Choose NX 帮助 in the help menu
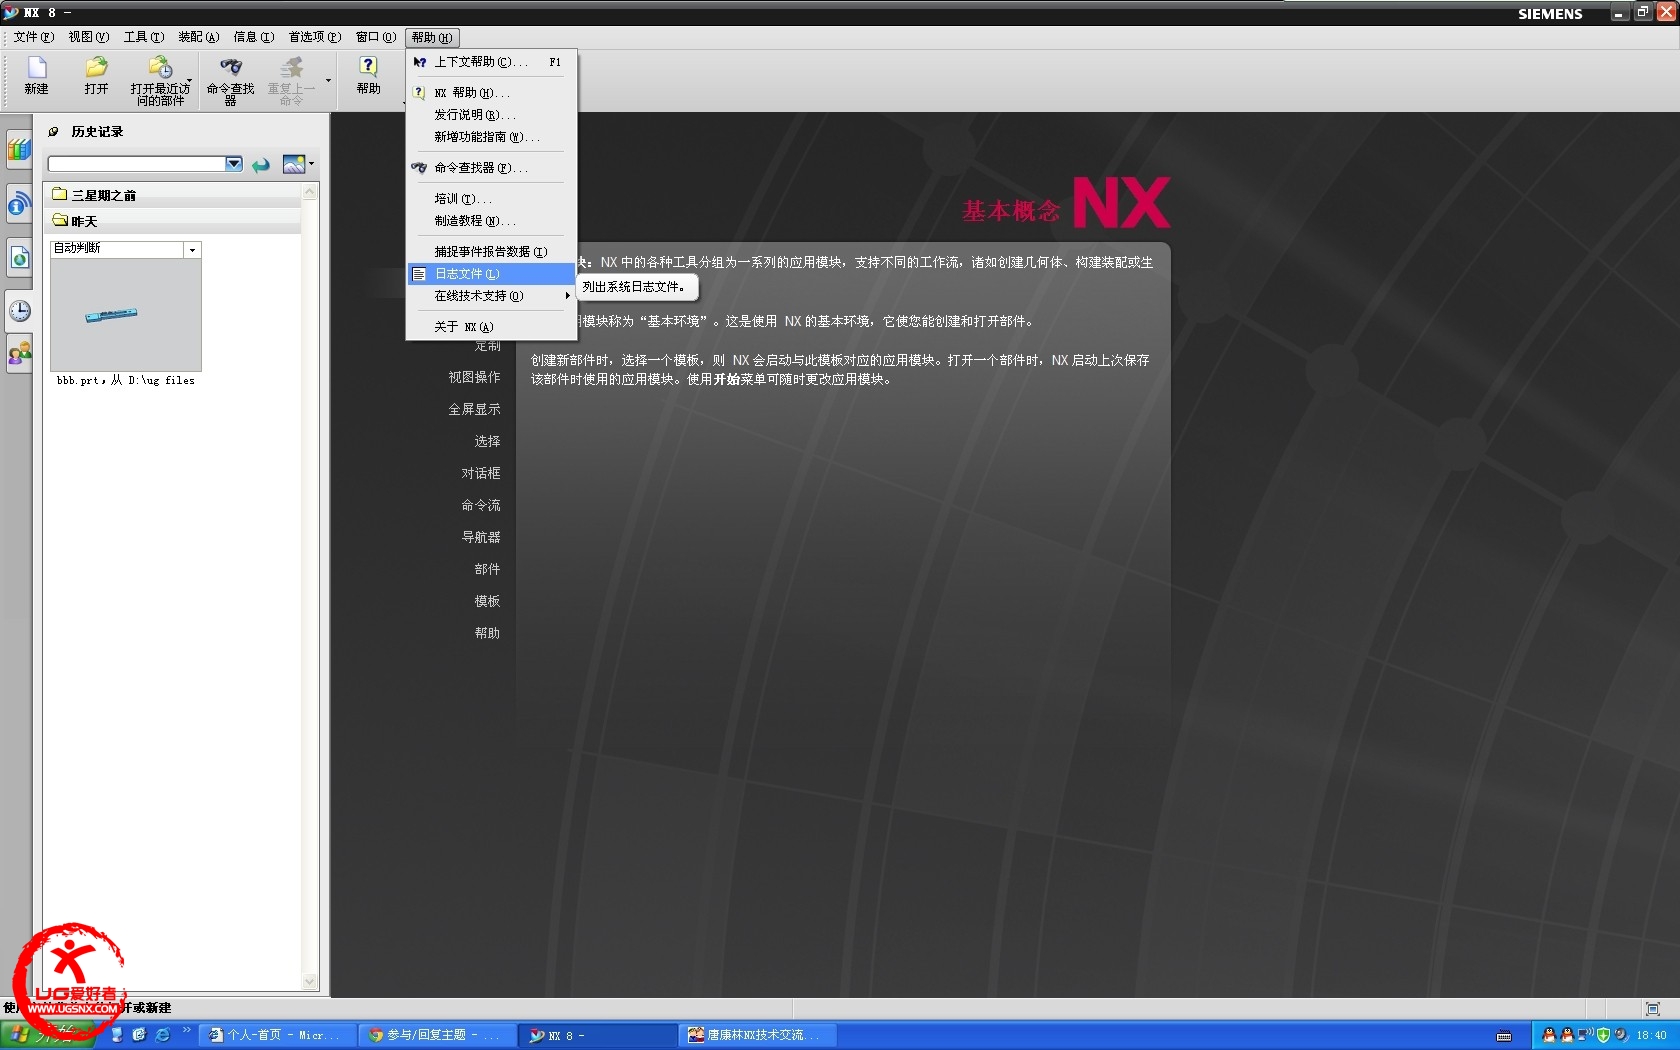This screenshot has height=1050, width=1680. (x=491, y=93)
